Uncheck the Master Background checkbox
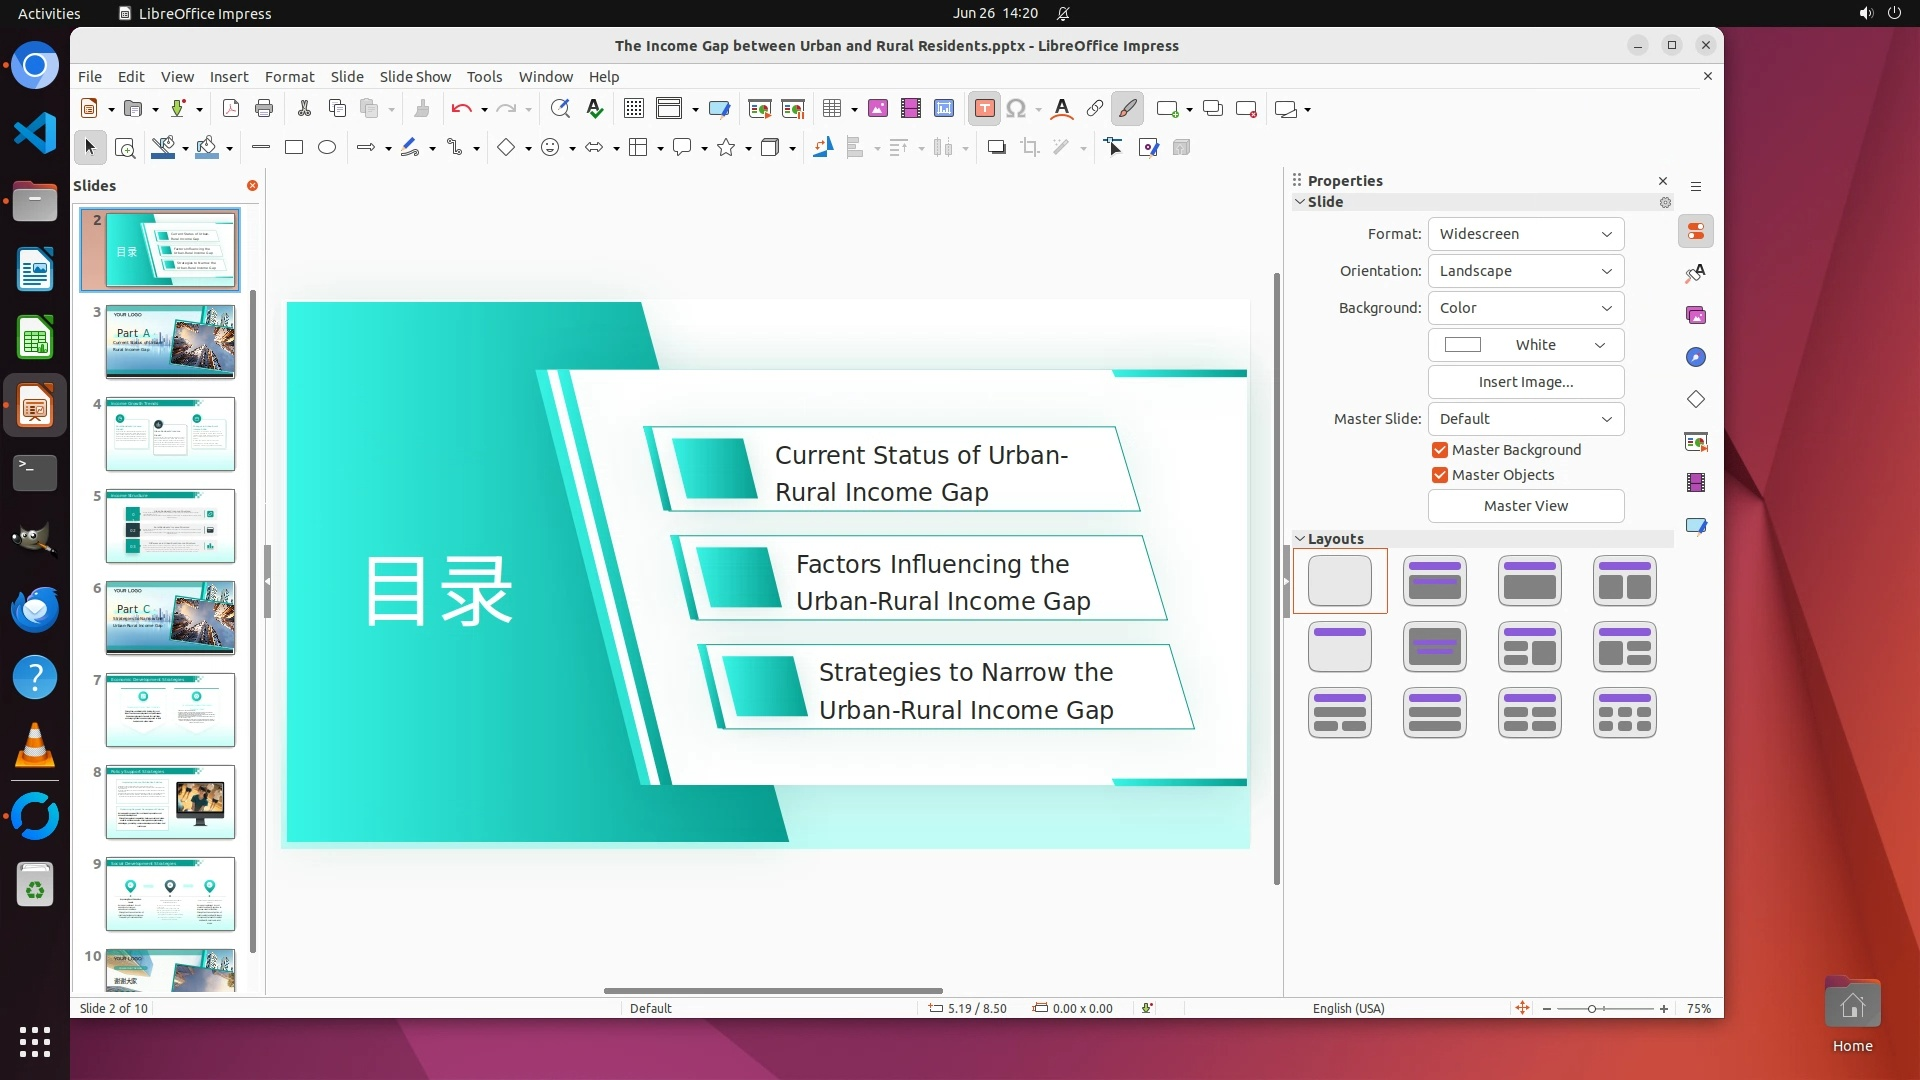This screenshot has width=1920, height=1080. (x=1440, y=450)
